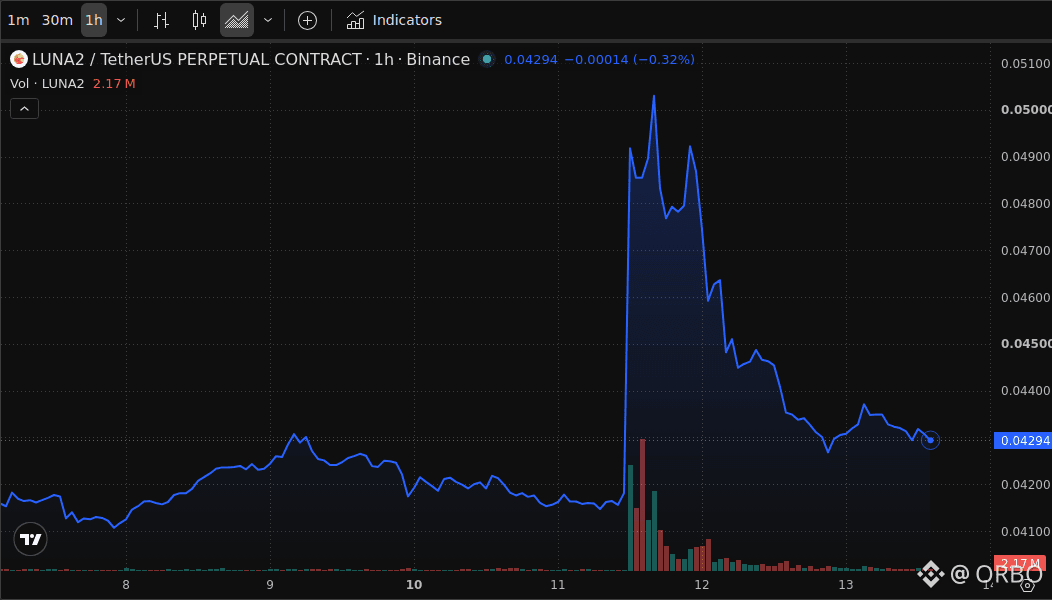This screenshot has height=600, width=1052.
Task: Collapse the indicator legend with chevron
Action: click(x=24, y=109)
